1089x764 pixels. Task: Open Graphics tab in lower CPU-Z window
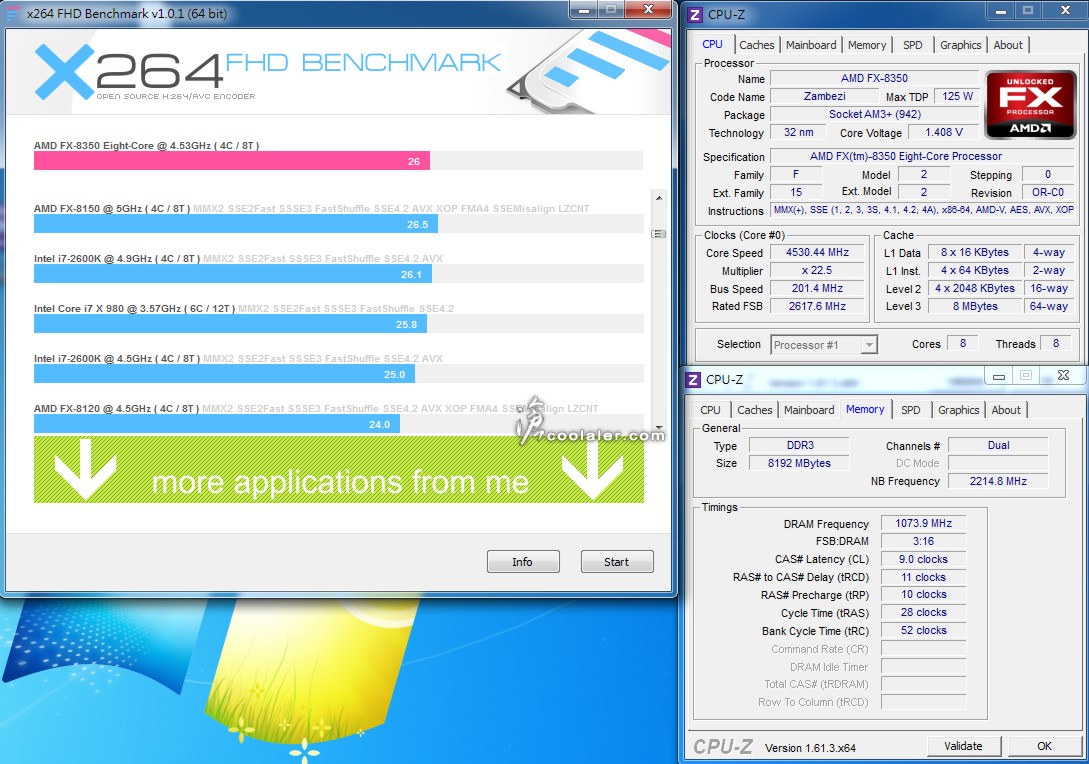tap(958, 410)
